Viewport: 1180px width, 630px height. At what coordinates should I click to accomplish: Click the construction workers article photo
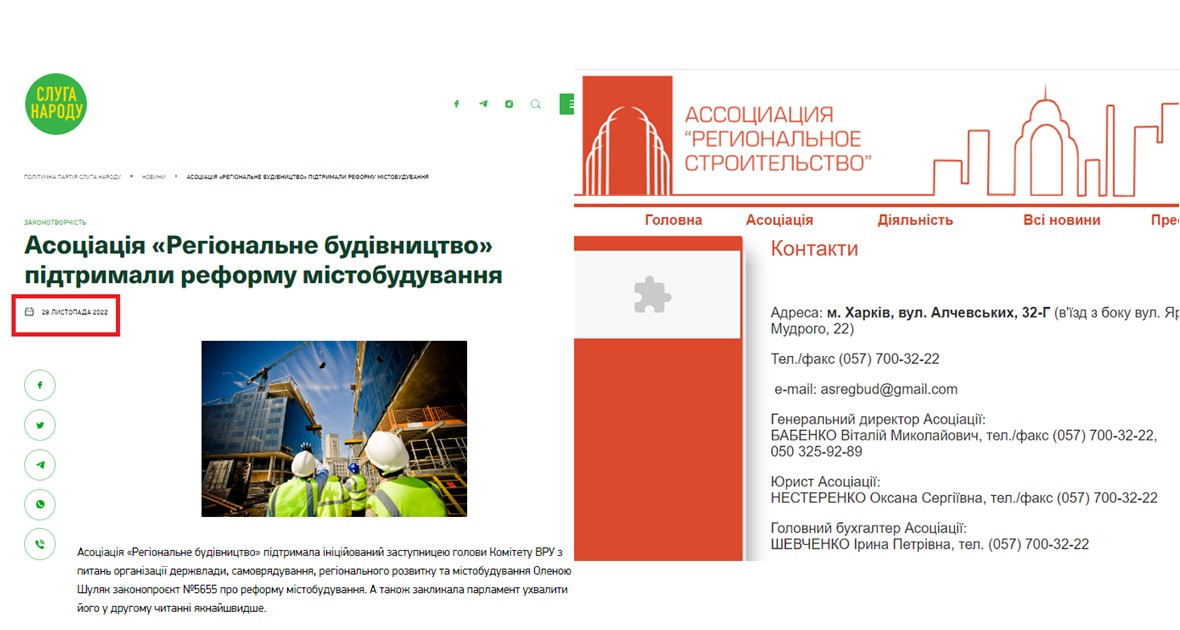[334, 428]
